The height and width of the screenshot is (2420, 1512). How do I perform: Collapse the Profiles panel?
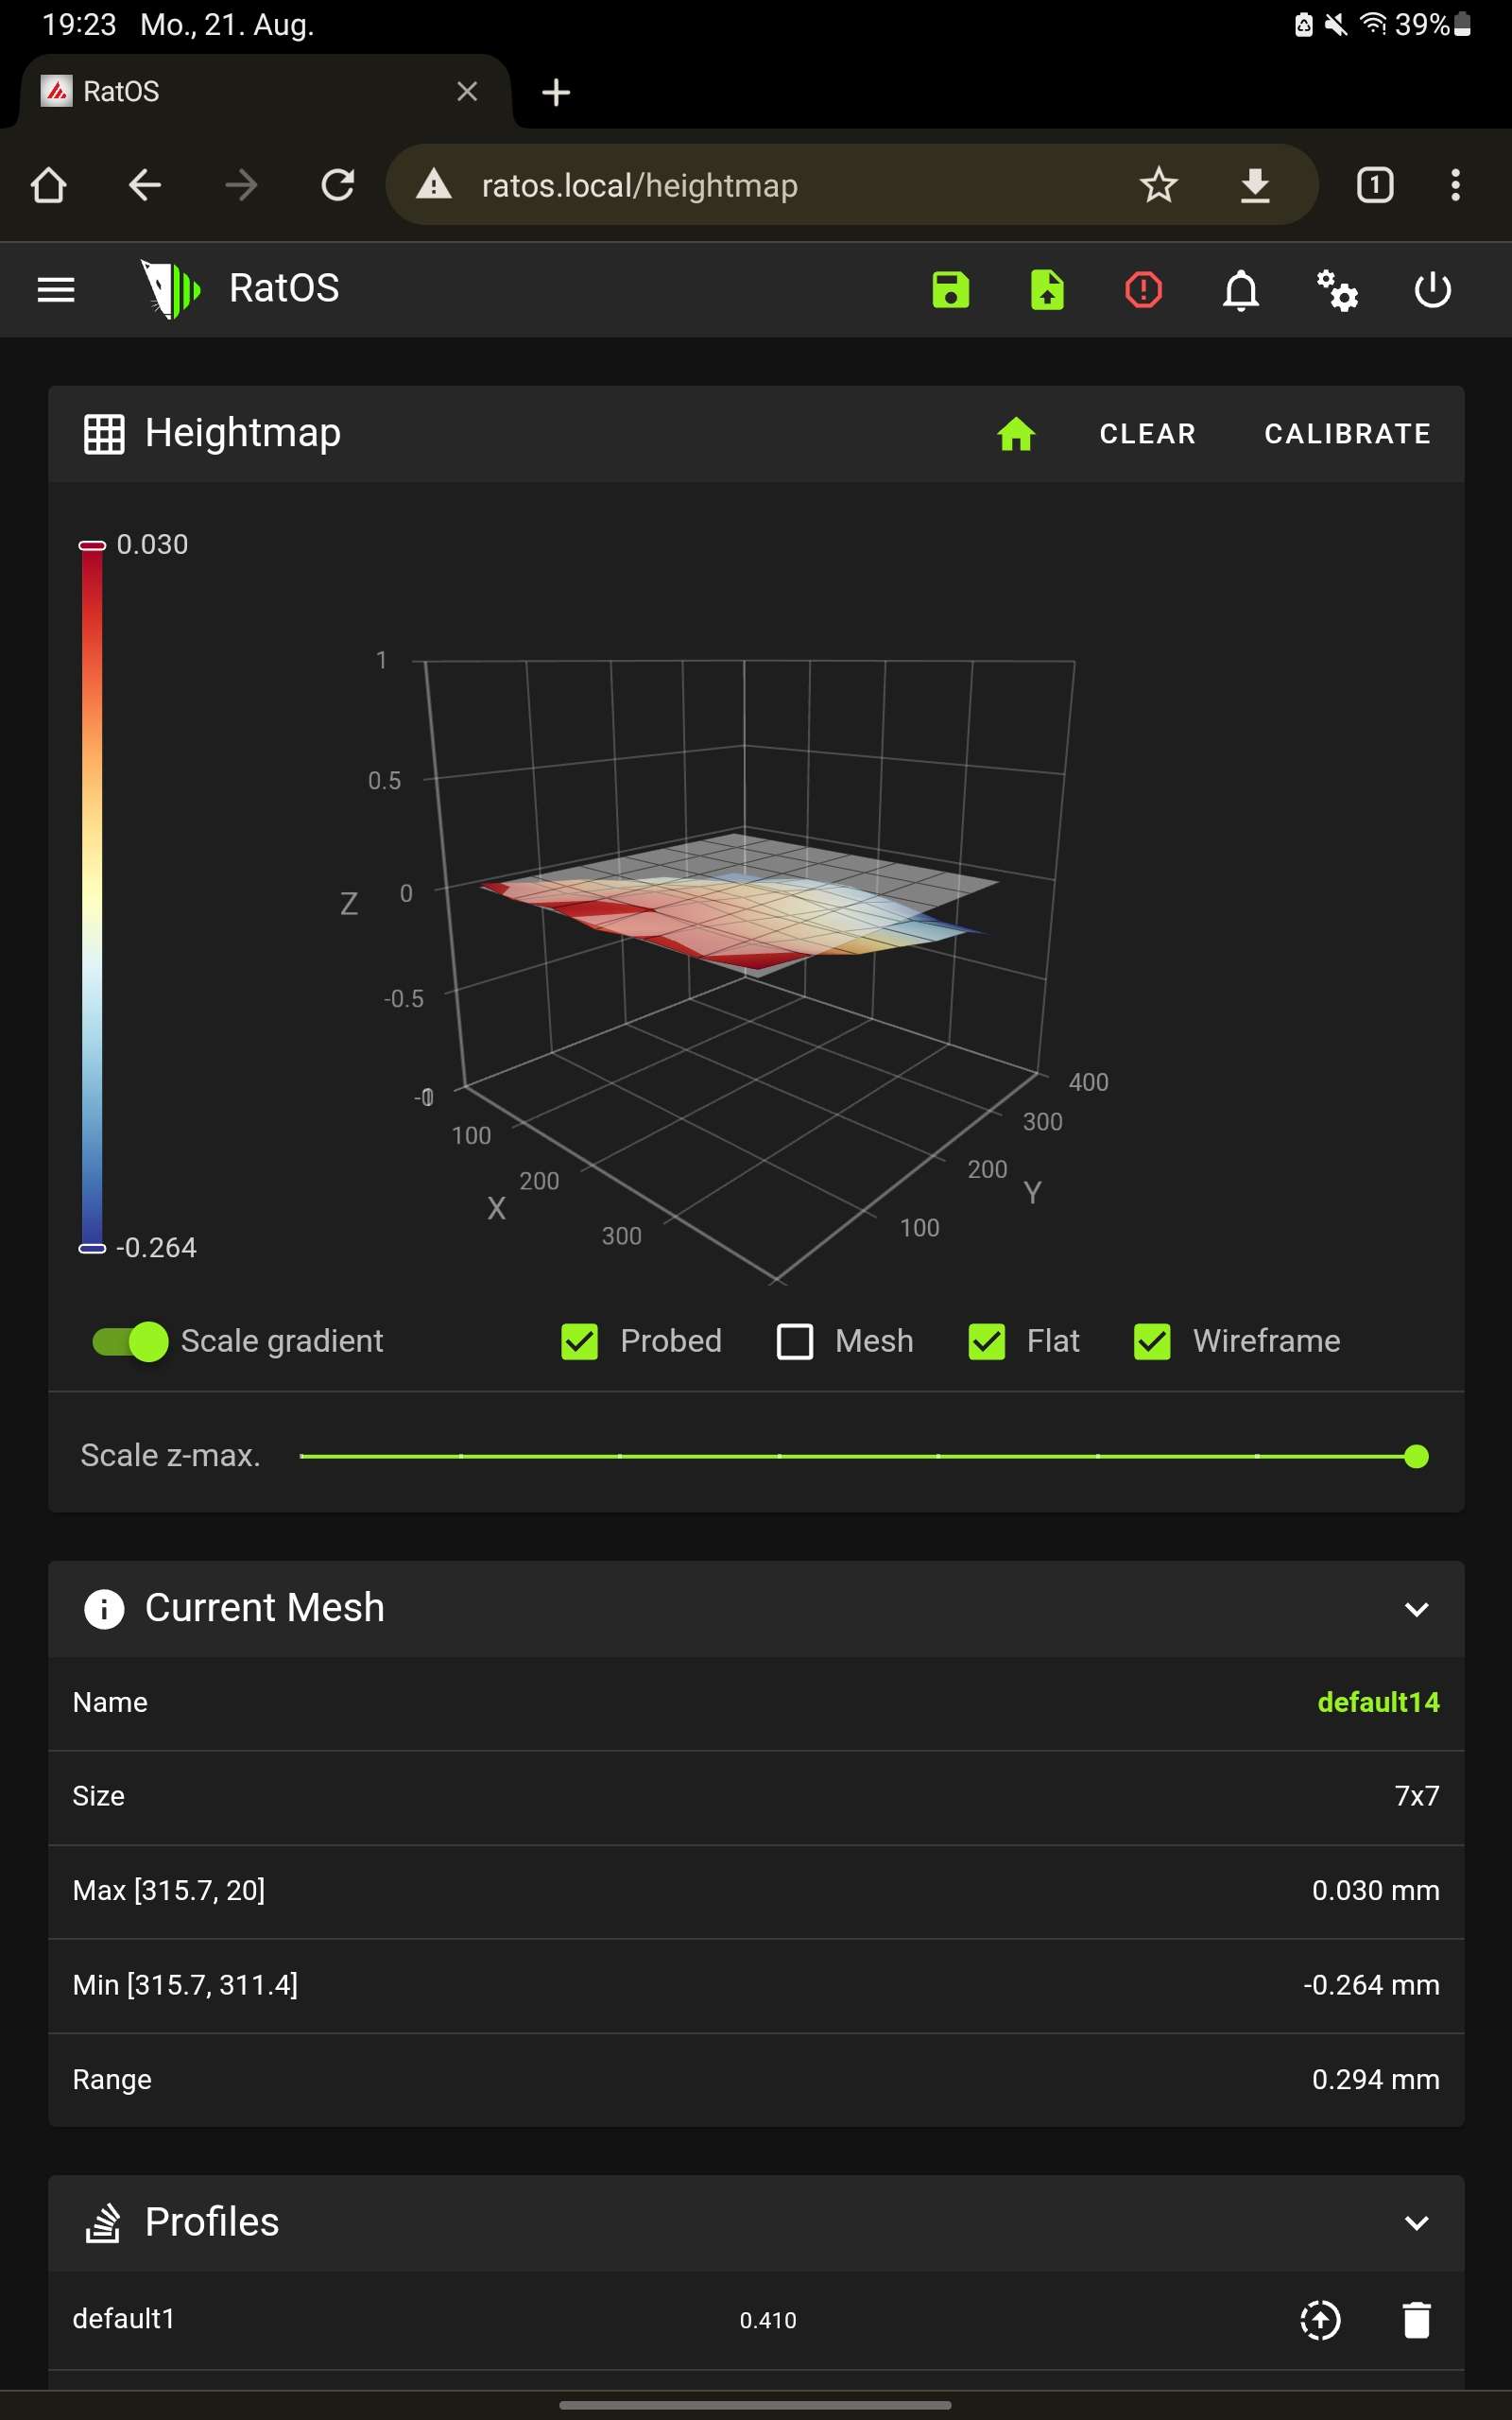(x=1416, y=2222)
